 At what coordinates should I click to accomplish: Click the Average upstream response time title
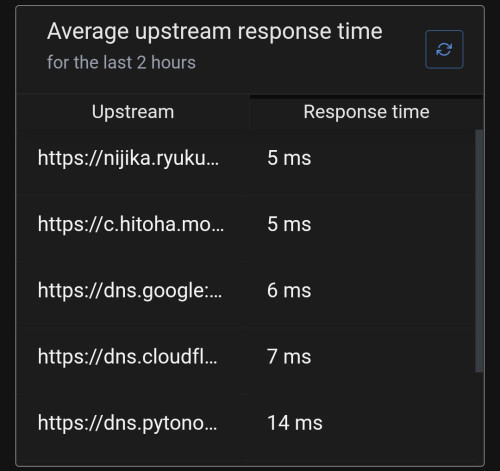tap(215, 32)
